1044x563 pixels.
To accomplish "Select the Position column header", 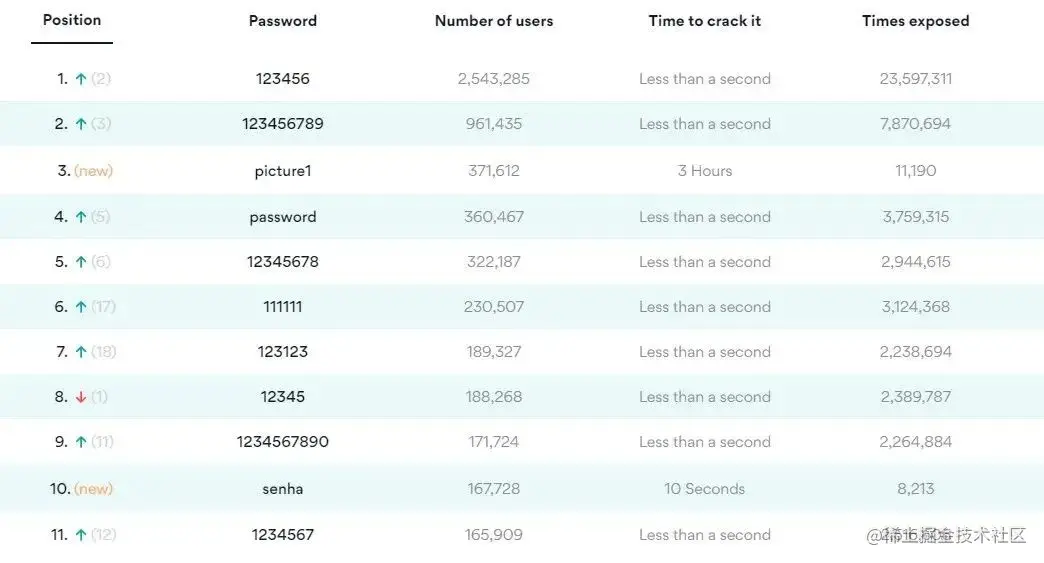I will (72, 20).
